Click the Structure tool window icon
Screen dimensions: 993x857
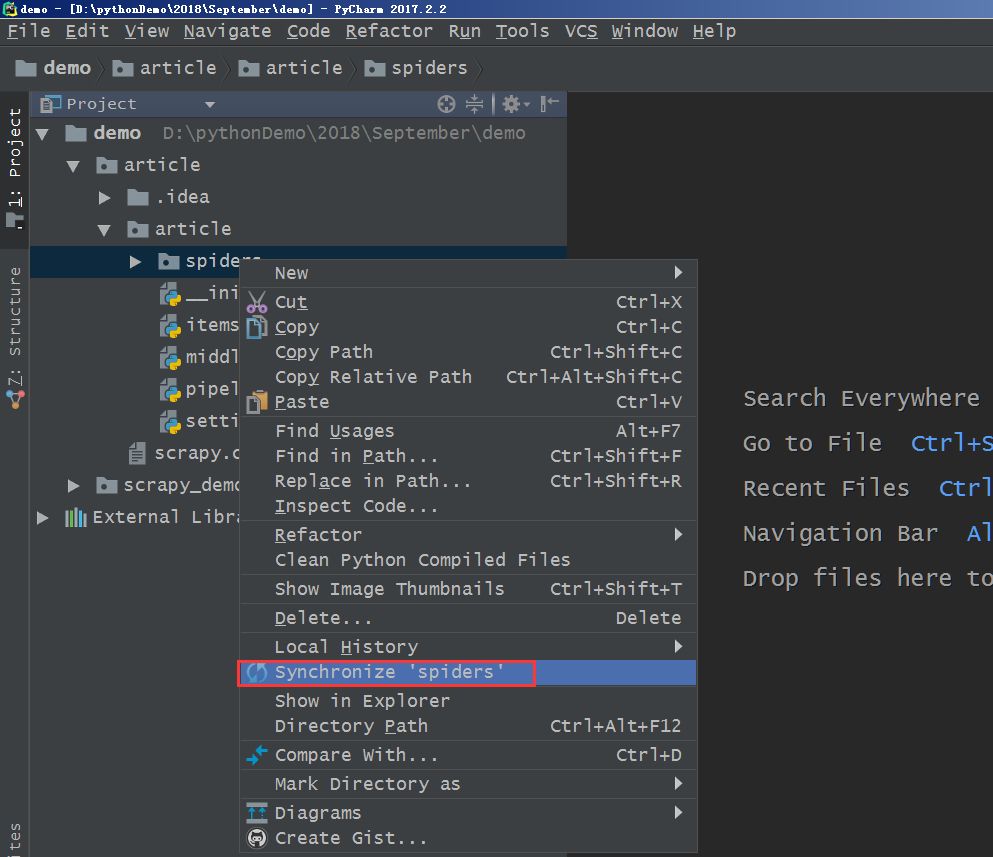point(15,399)
